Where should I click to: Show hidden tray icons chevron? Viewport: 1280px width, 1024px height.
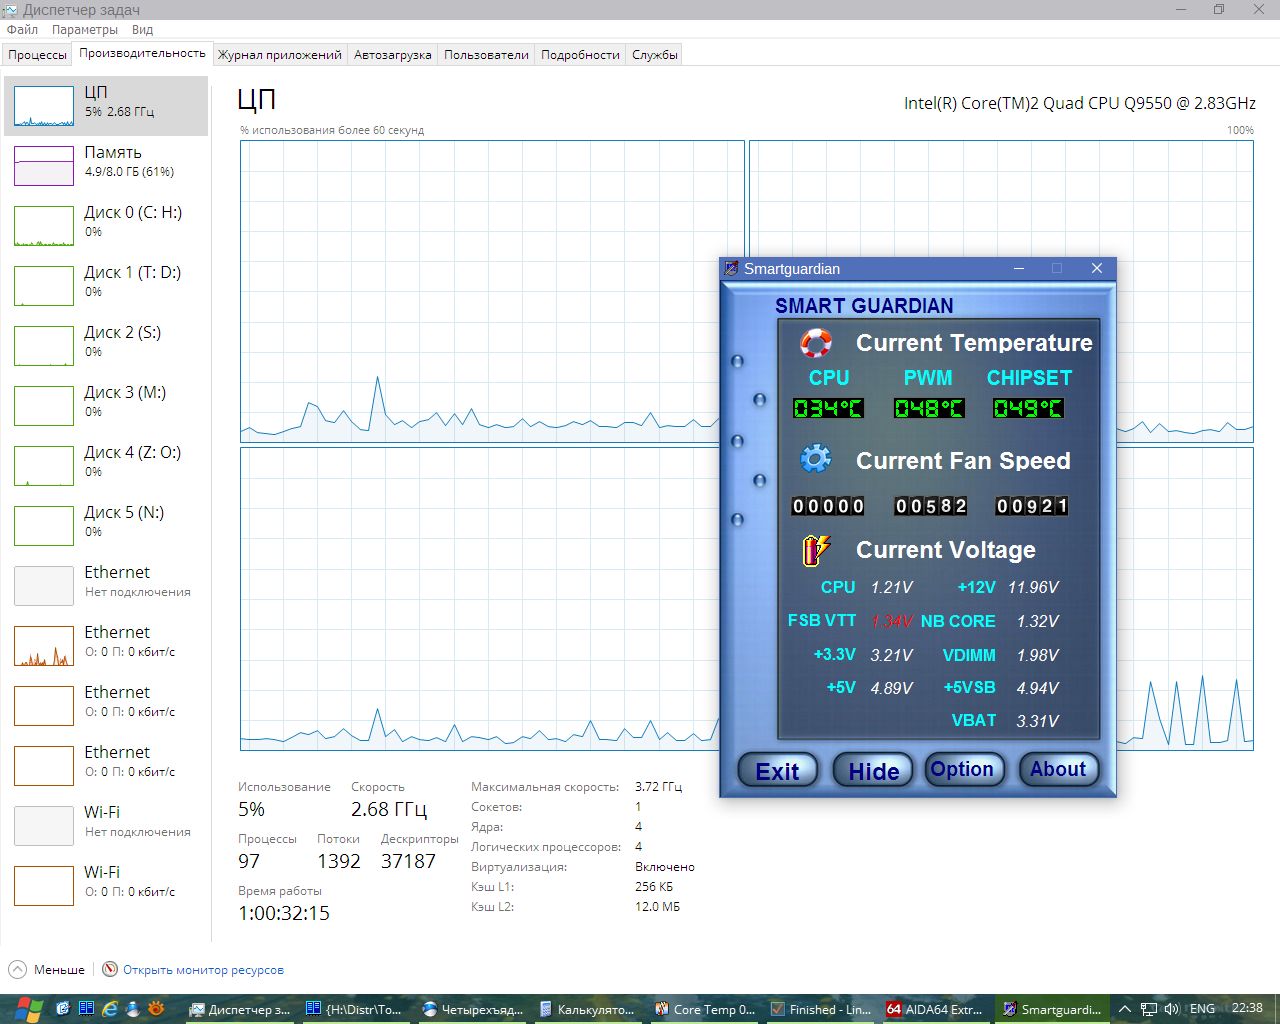(1125, 1009)
